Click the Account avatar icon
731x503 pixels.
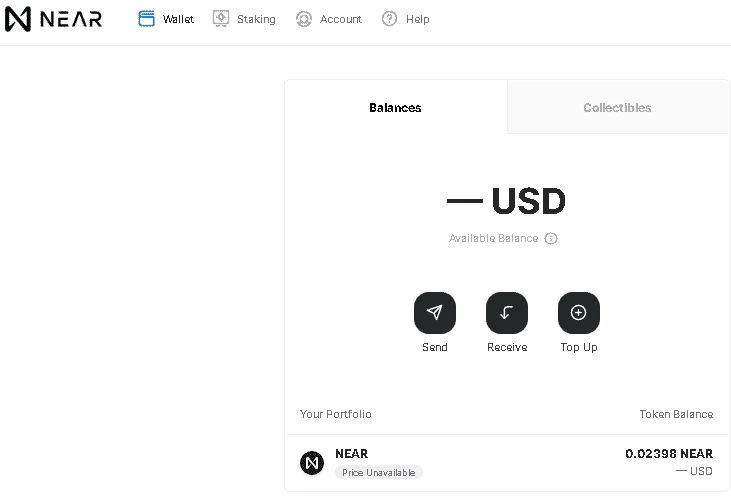coord(303,19)
